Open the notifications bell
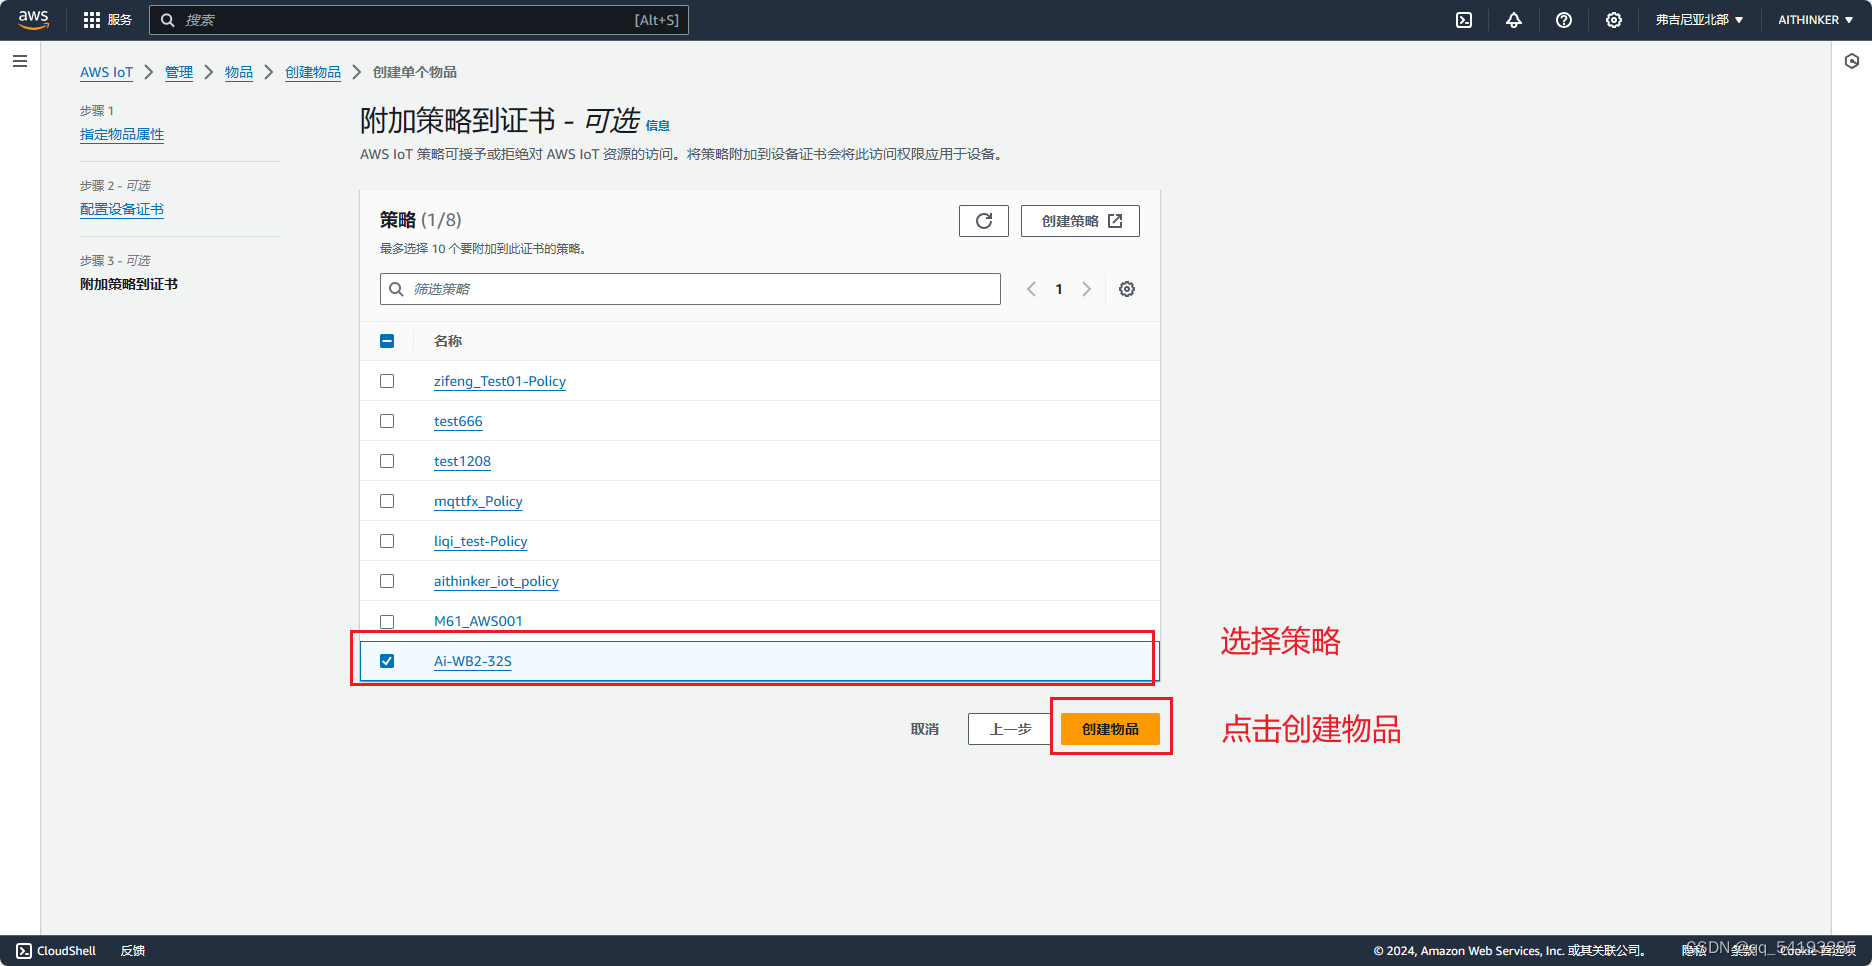This screenshot has height=966, width=1872. [x=1514, y=20]
